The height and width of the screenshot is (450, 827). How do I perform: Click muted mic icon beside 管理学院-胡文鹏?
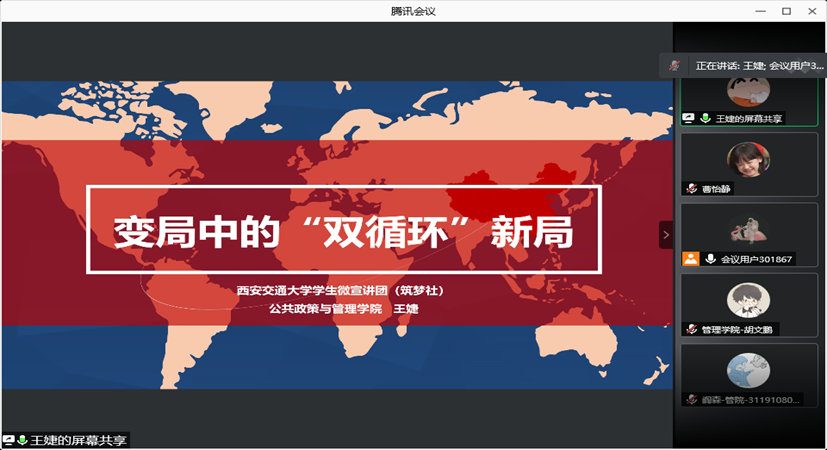[x=691, y=329]
